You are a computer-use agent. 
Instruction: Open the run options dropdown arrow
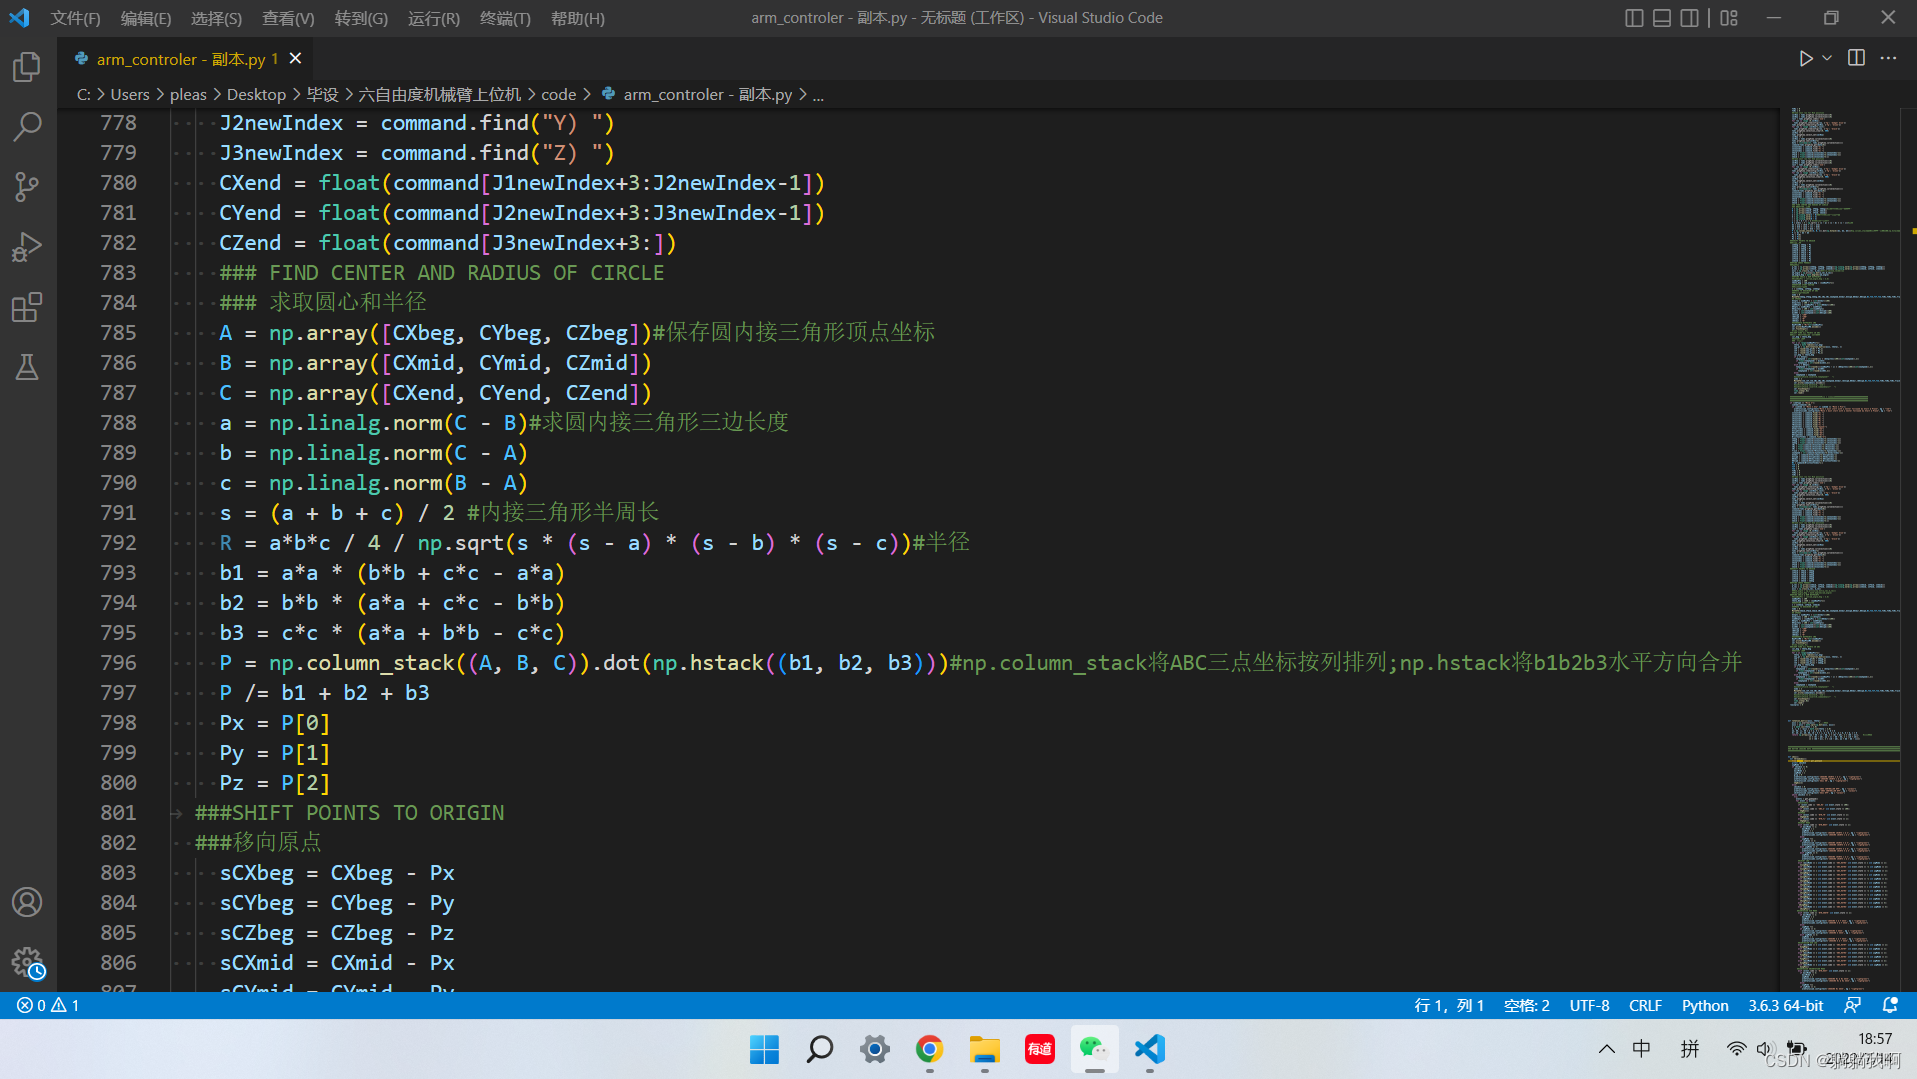(1827, 58)
